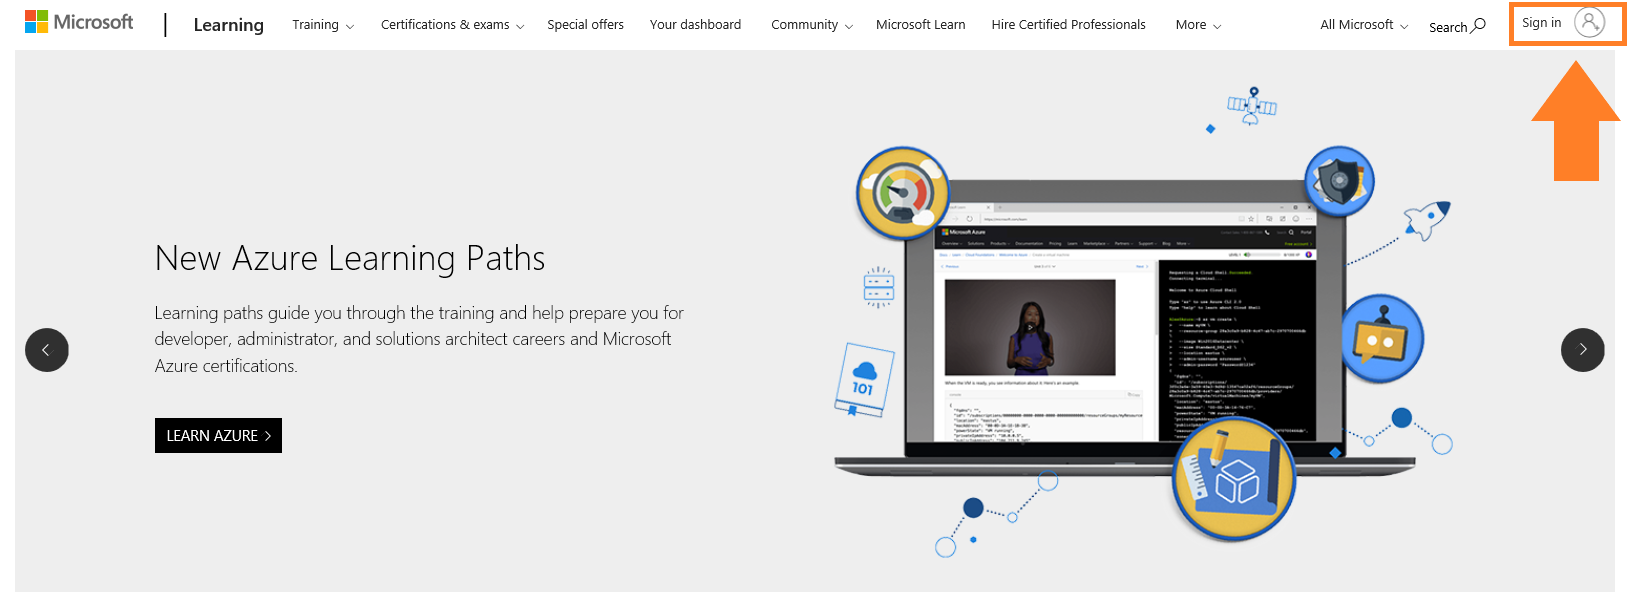
Task: Click the learning paths description paragraph
Action: point(419,339)
